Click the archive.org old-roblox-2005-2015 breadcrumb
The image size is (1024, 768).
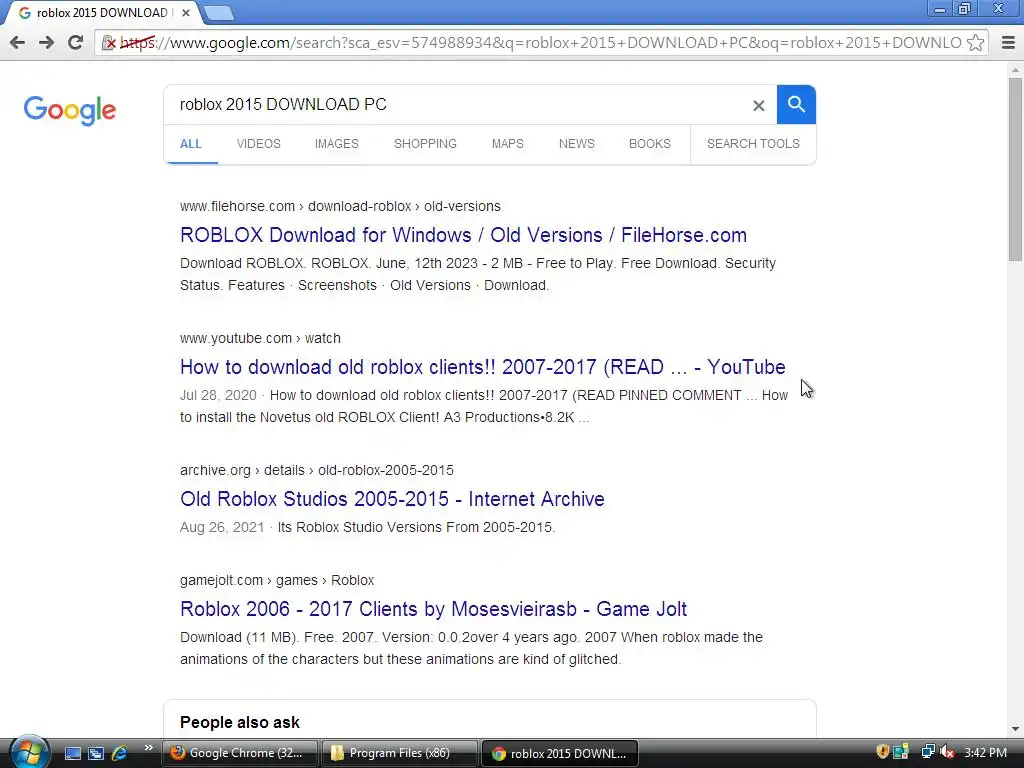(x=317, y=470)
